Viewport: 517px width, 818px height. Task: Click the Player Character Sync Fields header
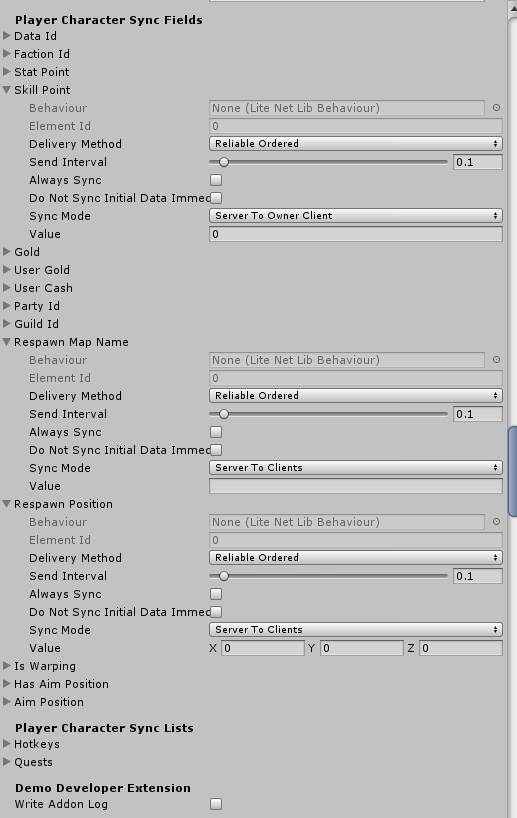pyautogui.click(x=109, y=20)
